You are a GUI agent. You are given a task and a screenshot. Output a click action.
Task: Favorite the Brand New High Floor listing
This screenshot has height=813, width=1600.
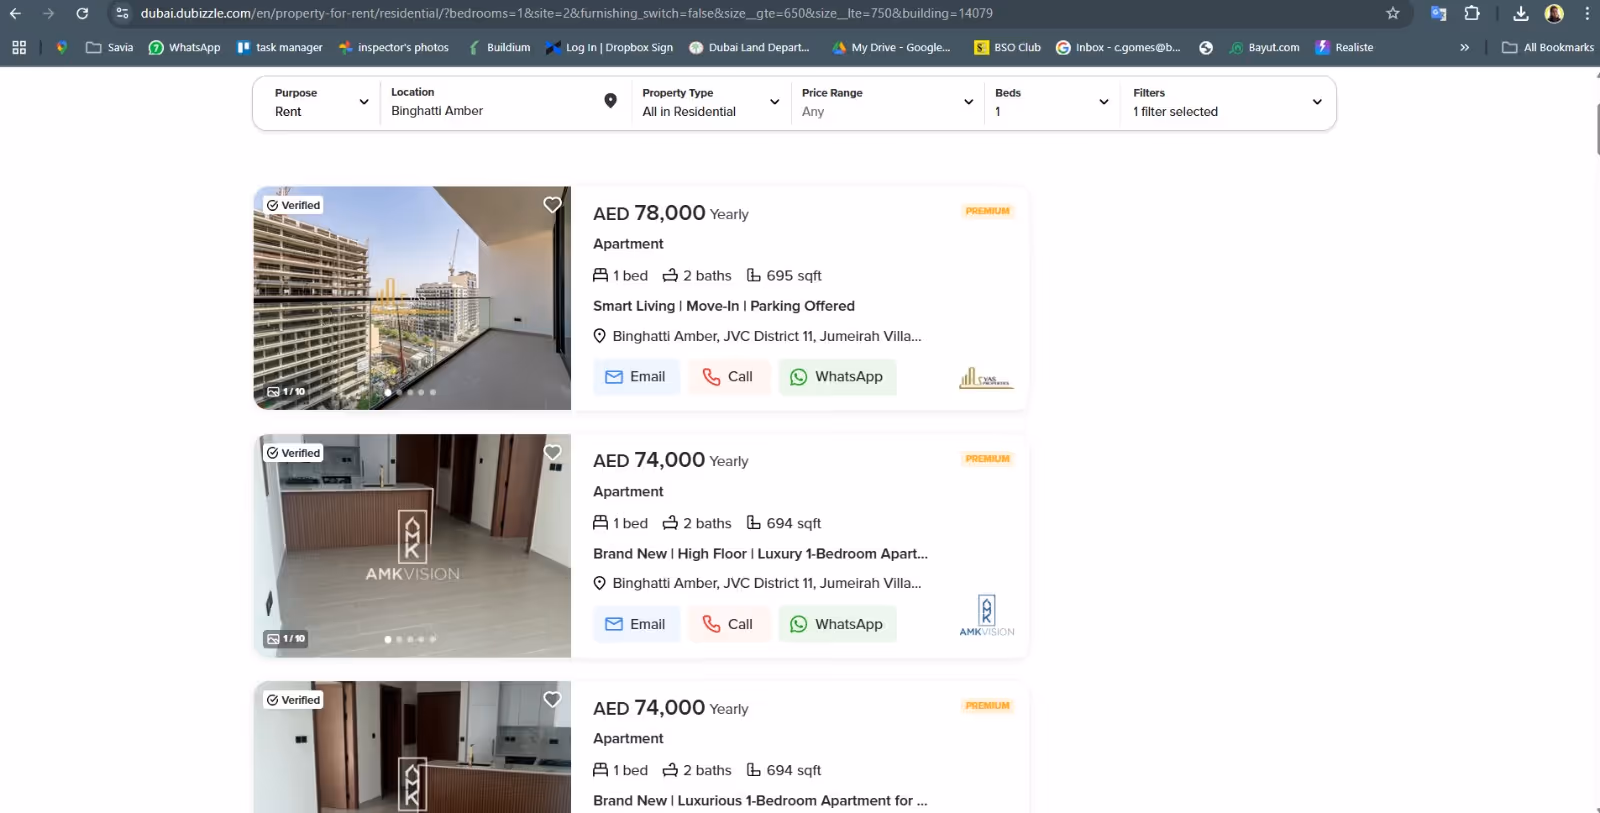pyautogui.click(x=552, y=452)
